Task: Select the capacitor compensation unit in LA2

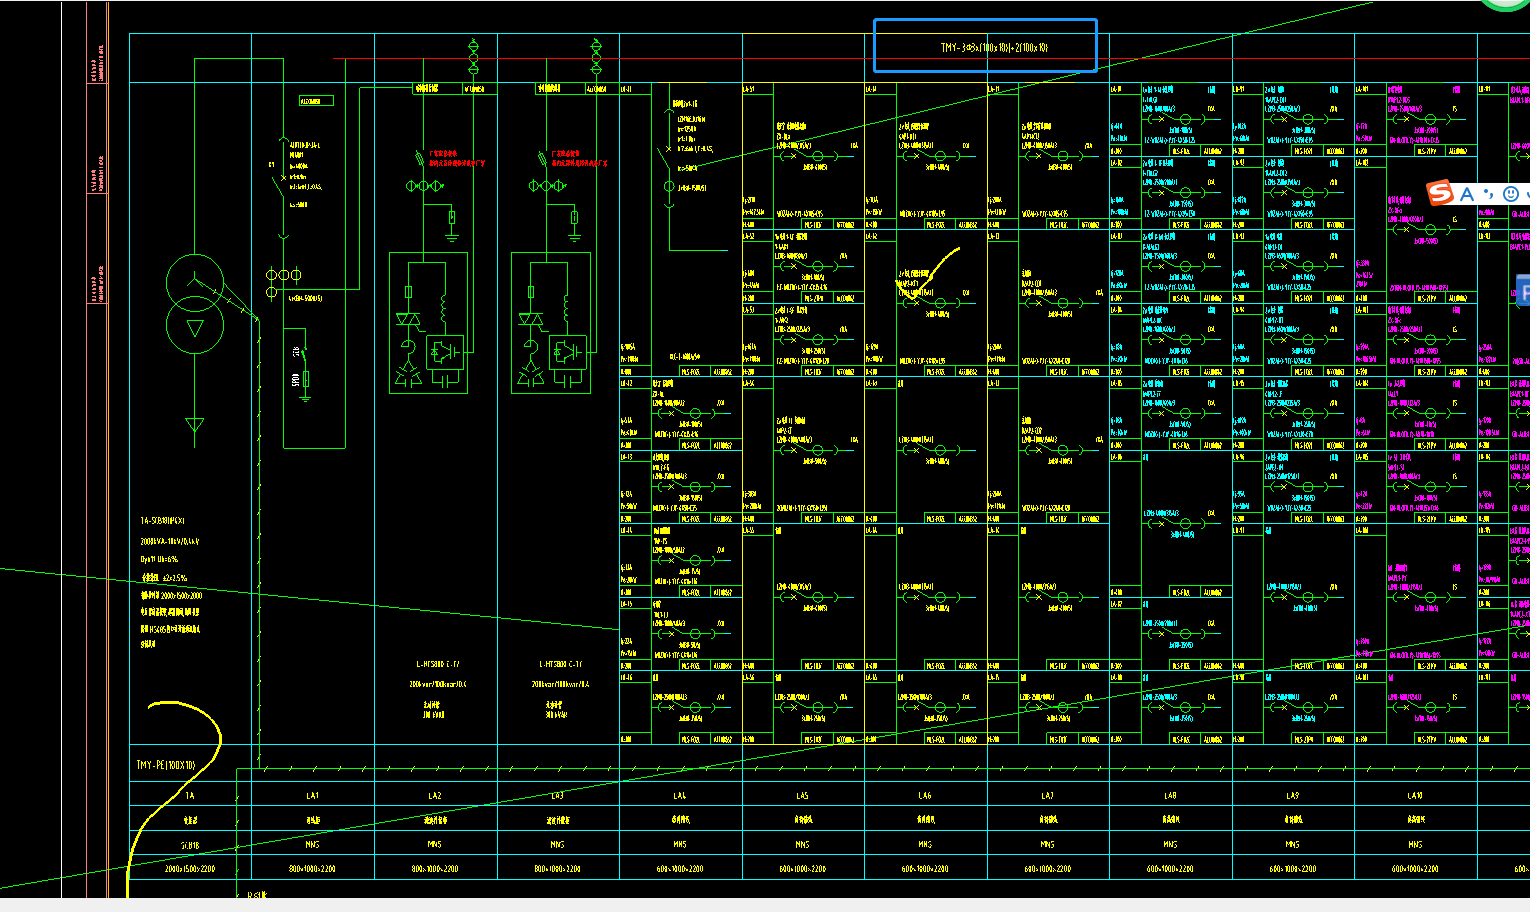Action: pyautogui.click(x=428, y=322)
